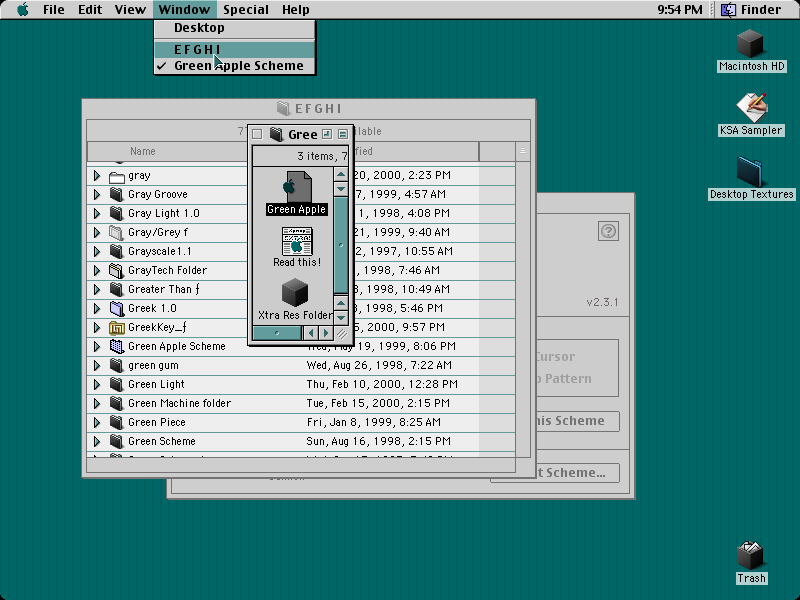Click the Greater Than f folder icon

[117, 289]
